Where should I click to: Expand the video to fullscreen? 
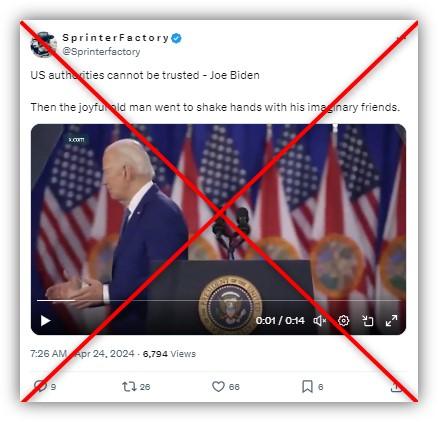(x=391, y=321)
